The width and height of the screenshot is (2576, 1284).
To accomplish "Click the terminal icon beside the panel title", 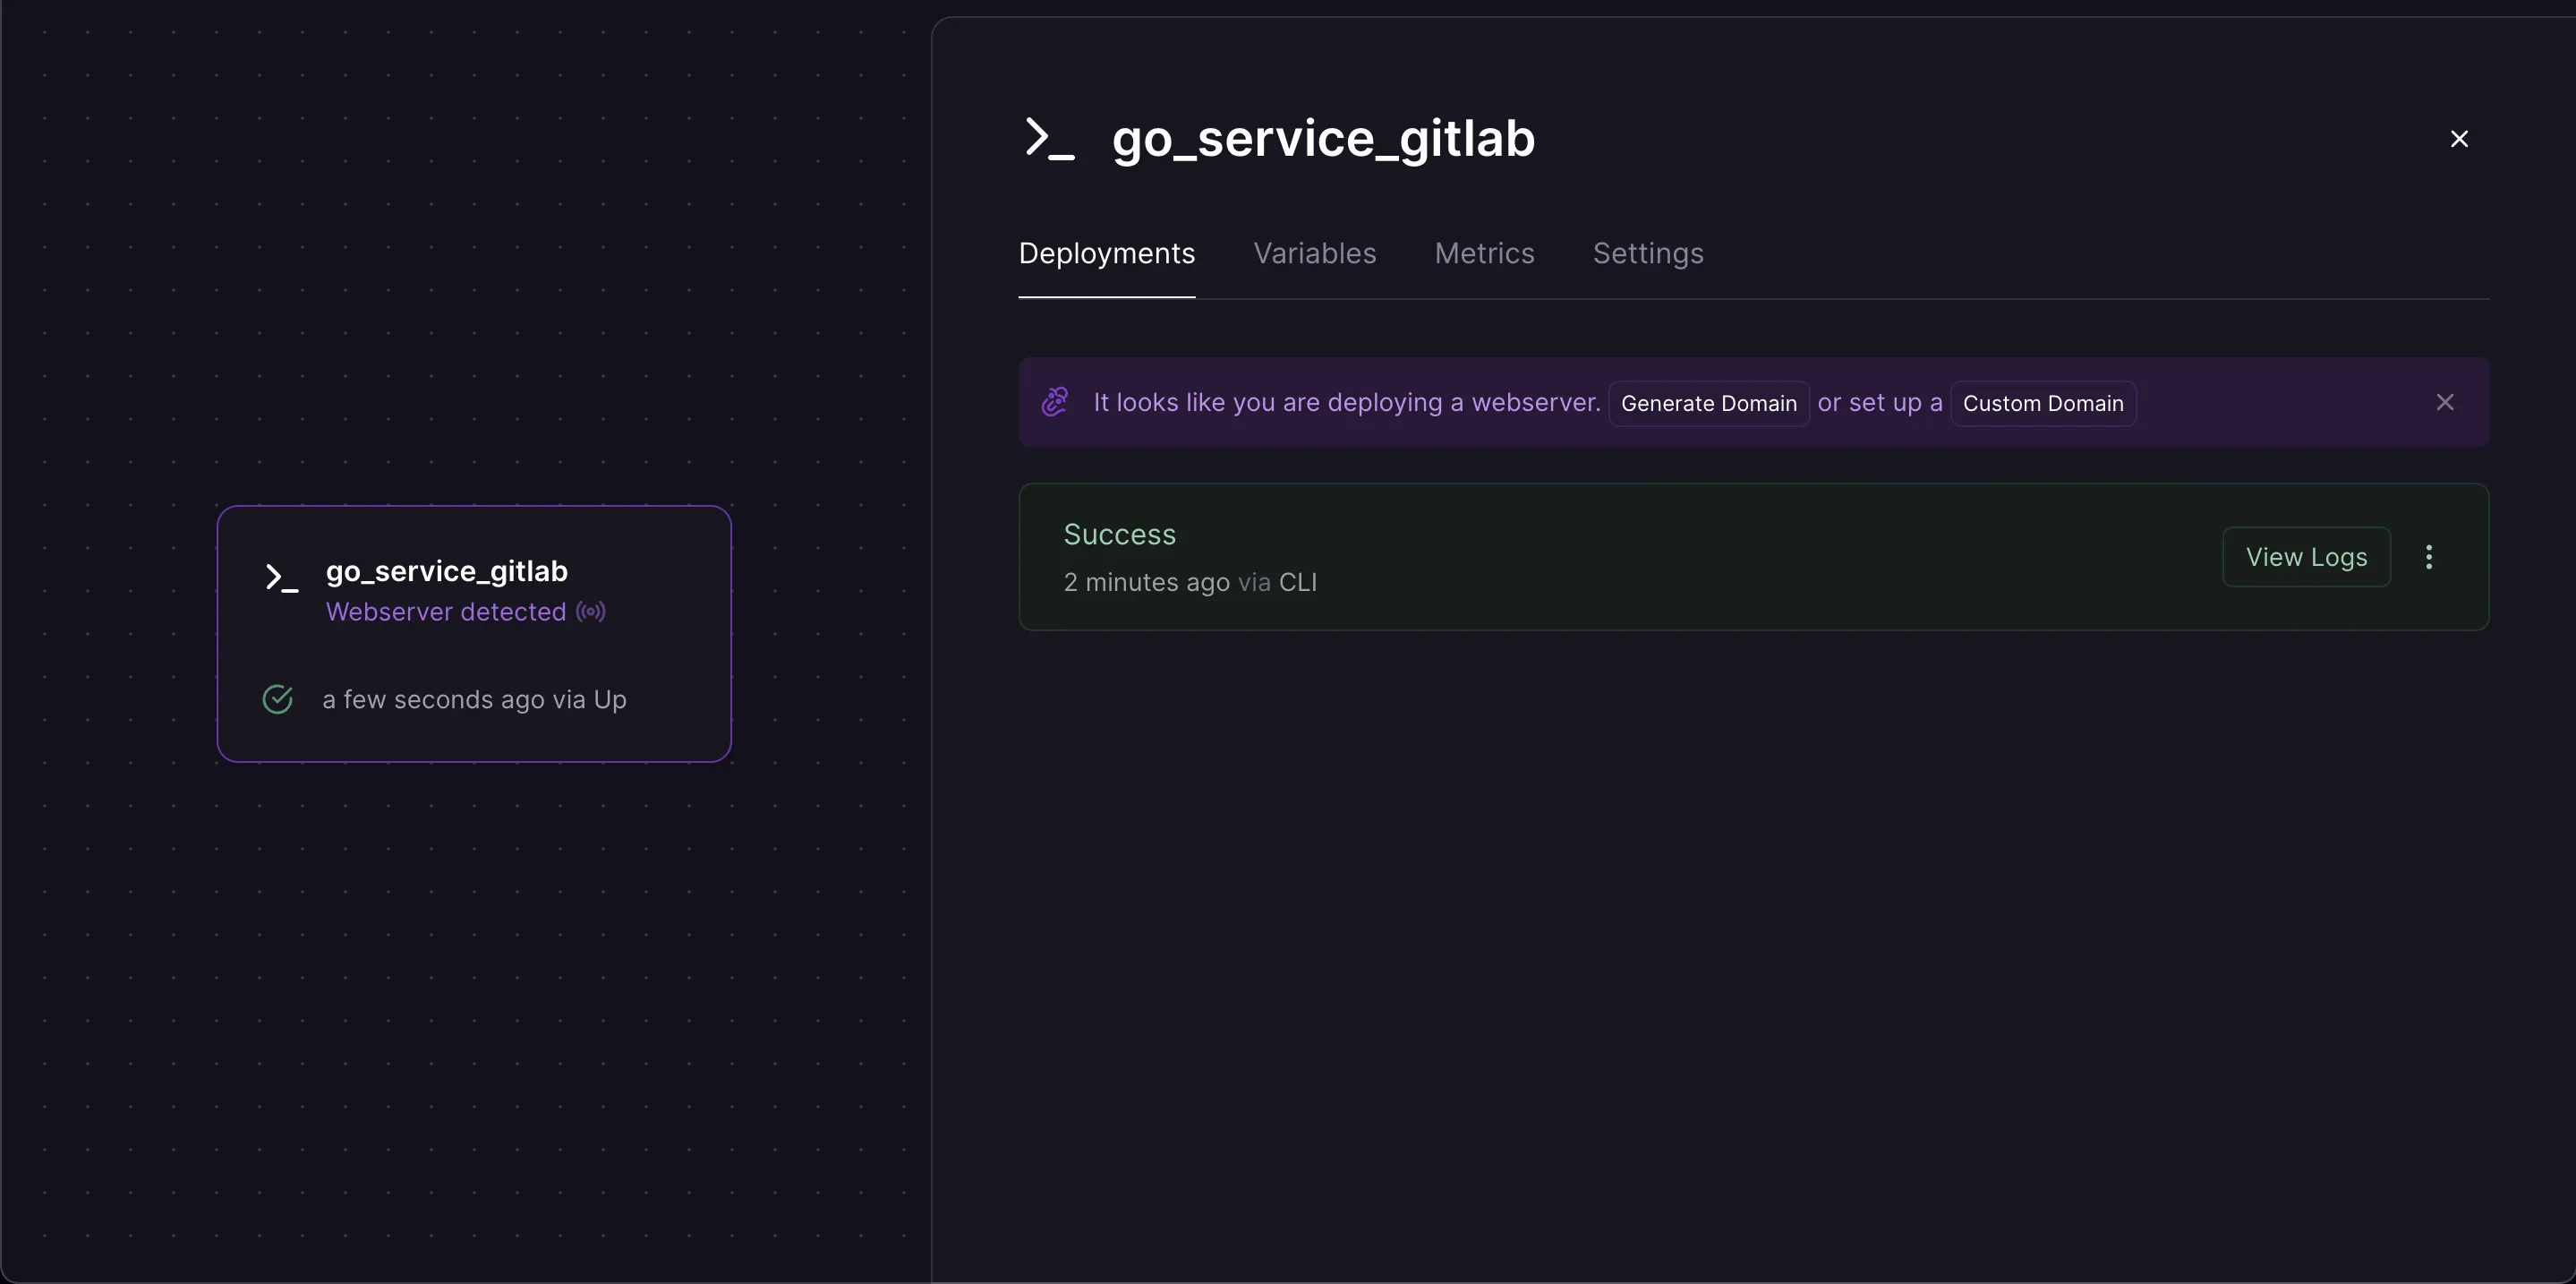I will coord(1049,138).
